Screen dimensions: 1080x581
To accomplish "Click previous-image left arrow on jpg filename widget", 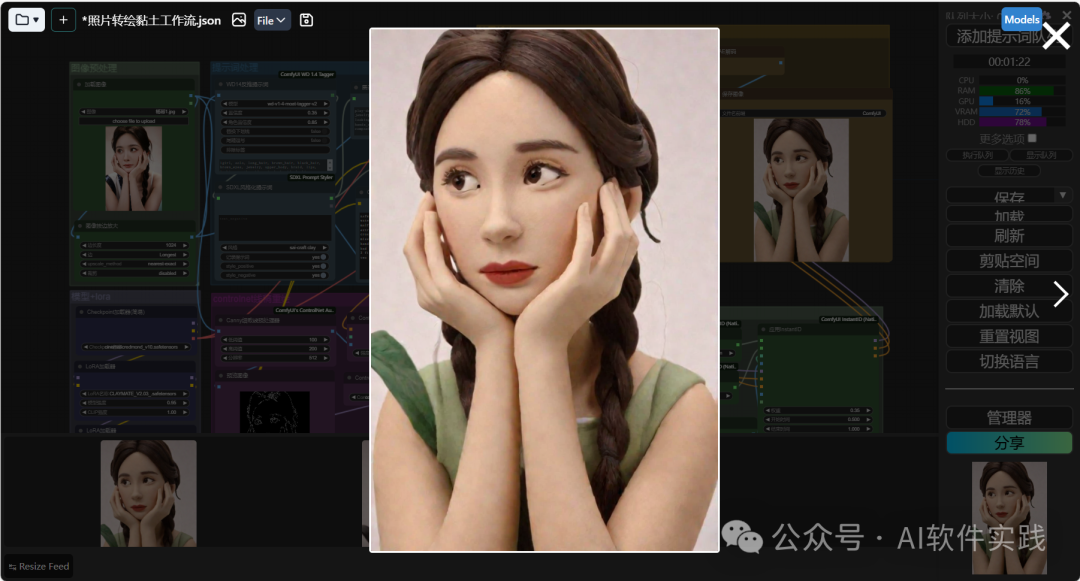I will [83, 112].
